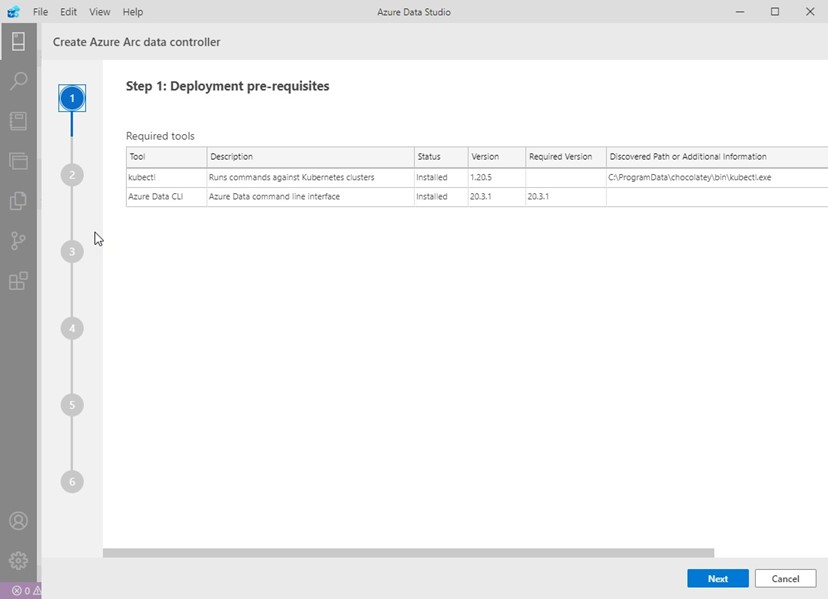Click the 'Create Azure Arc data controller' title
The width and height of the screenshot is (828, 599).
point(136,42)
